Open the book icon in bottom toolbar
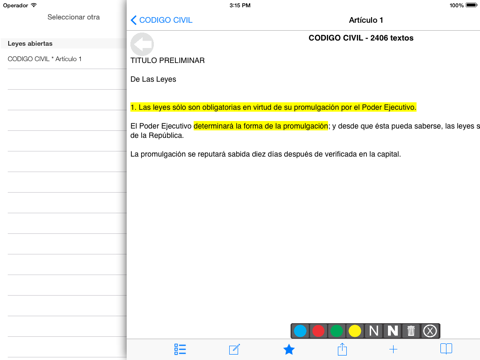Viewport: 480px width, 360px height. [x=446, y=349]
